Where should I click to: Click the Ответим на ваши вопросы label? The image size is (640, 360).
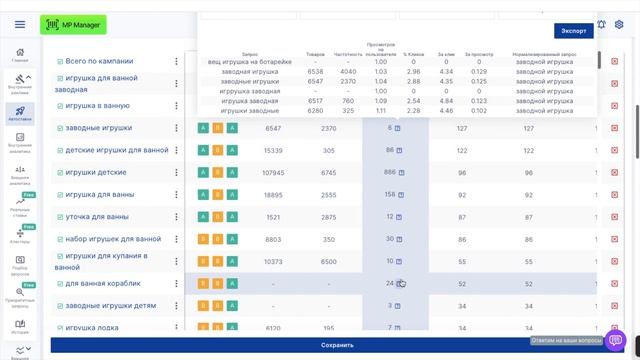(x=566, y=340)
